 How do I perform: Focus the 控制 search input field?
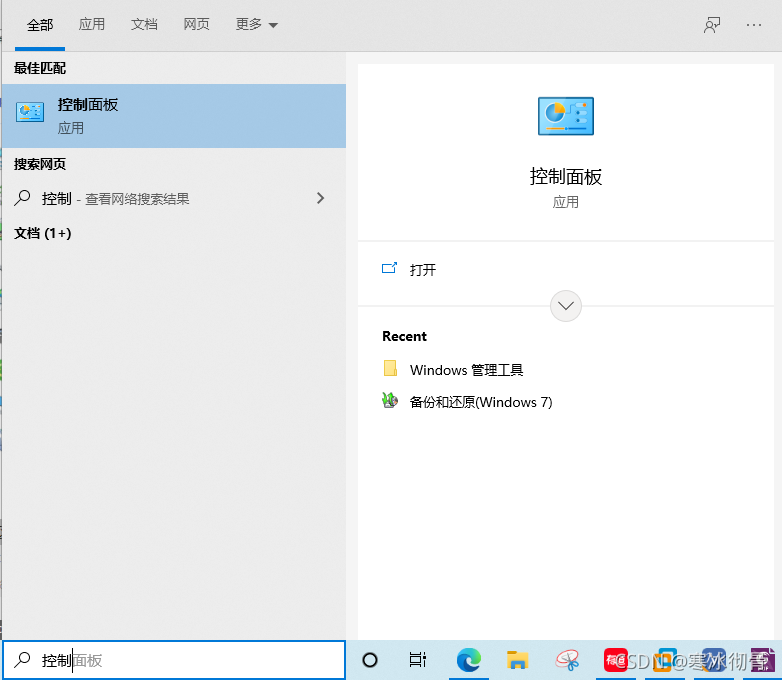(x=174, y=660)
